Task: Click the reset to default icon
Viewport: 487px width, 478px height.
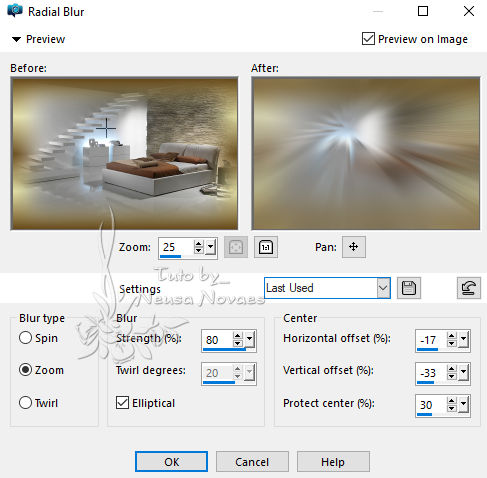Action: pyautogui.click(x=468, y=288)
